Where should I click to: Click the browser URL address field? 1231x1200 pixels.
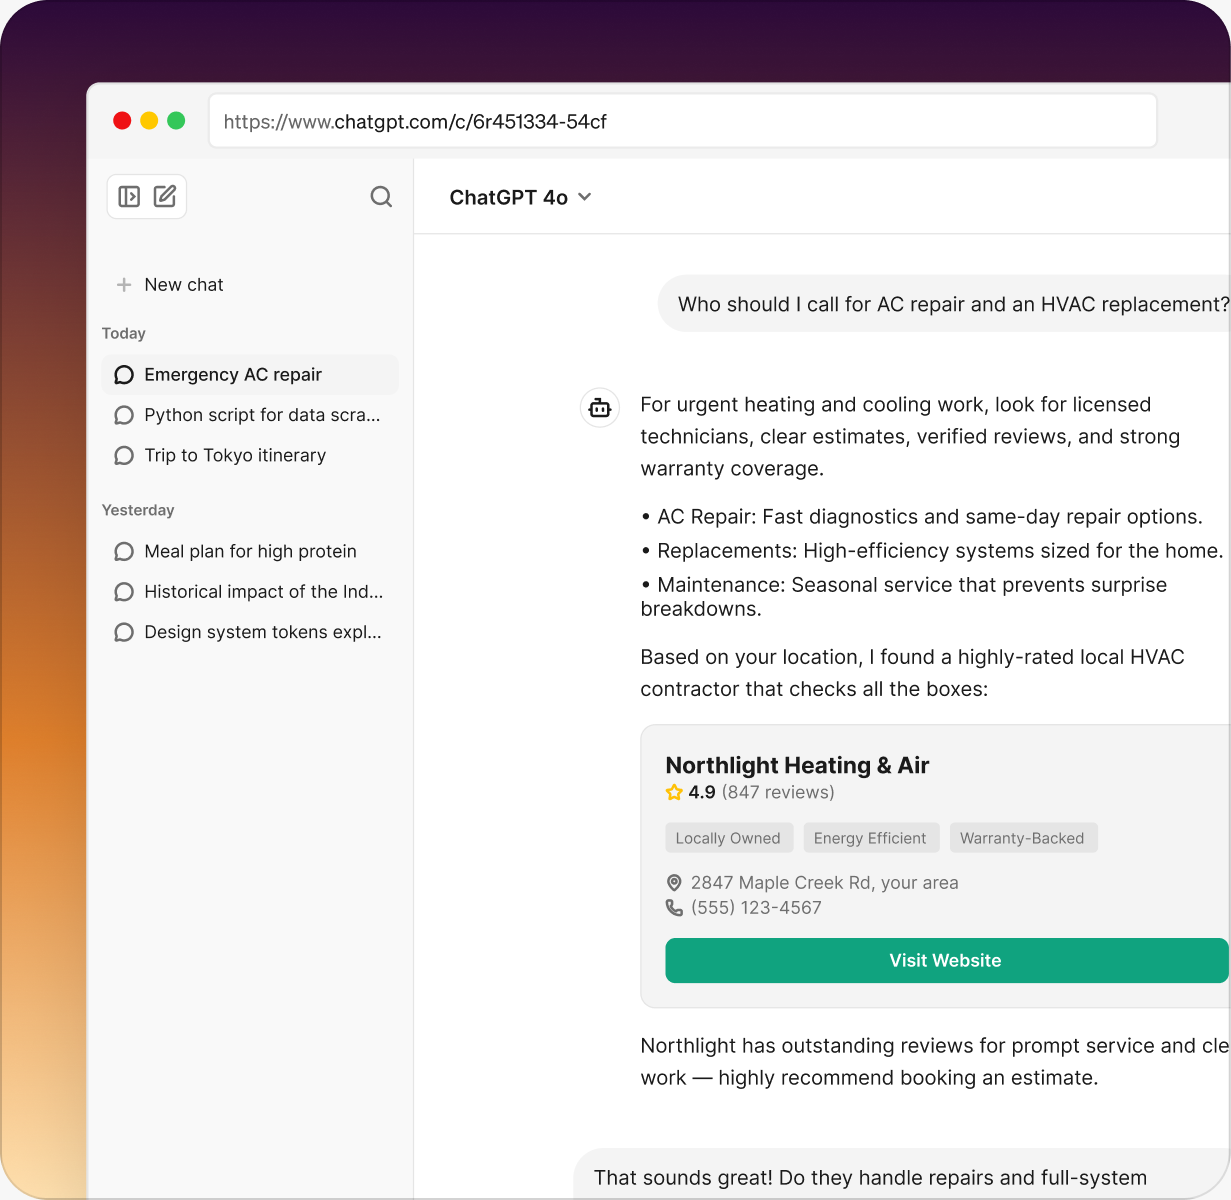coord(682,121)
